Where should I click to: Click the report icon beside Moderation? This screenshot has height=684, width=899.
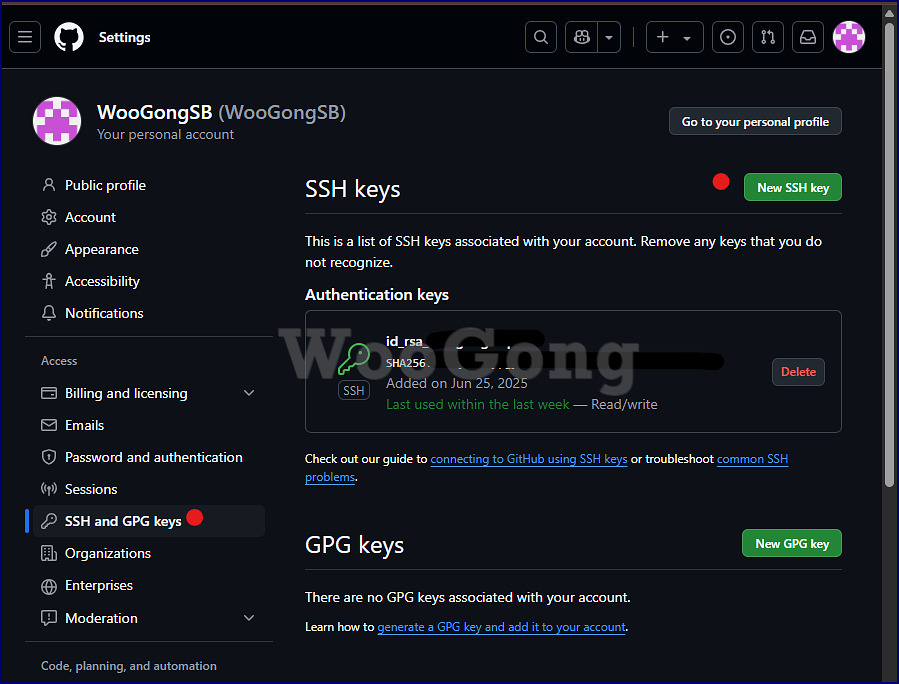pos(49,618)
